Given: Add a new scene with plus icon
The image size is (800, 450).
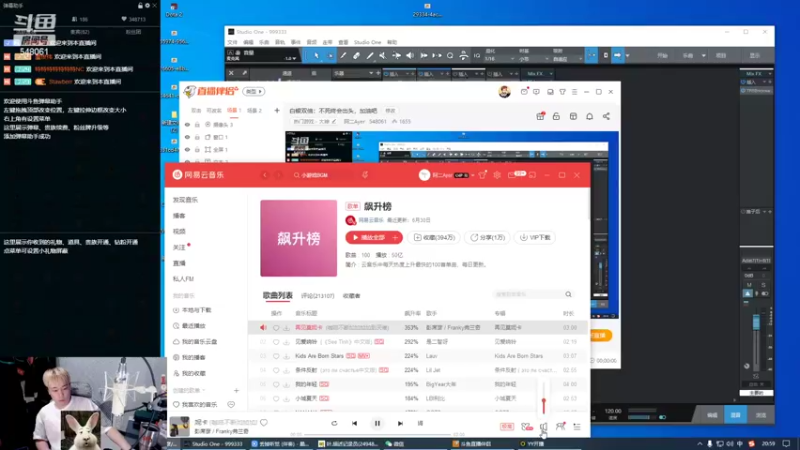Looking at the screenshot, I should [x=277, y=110].
